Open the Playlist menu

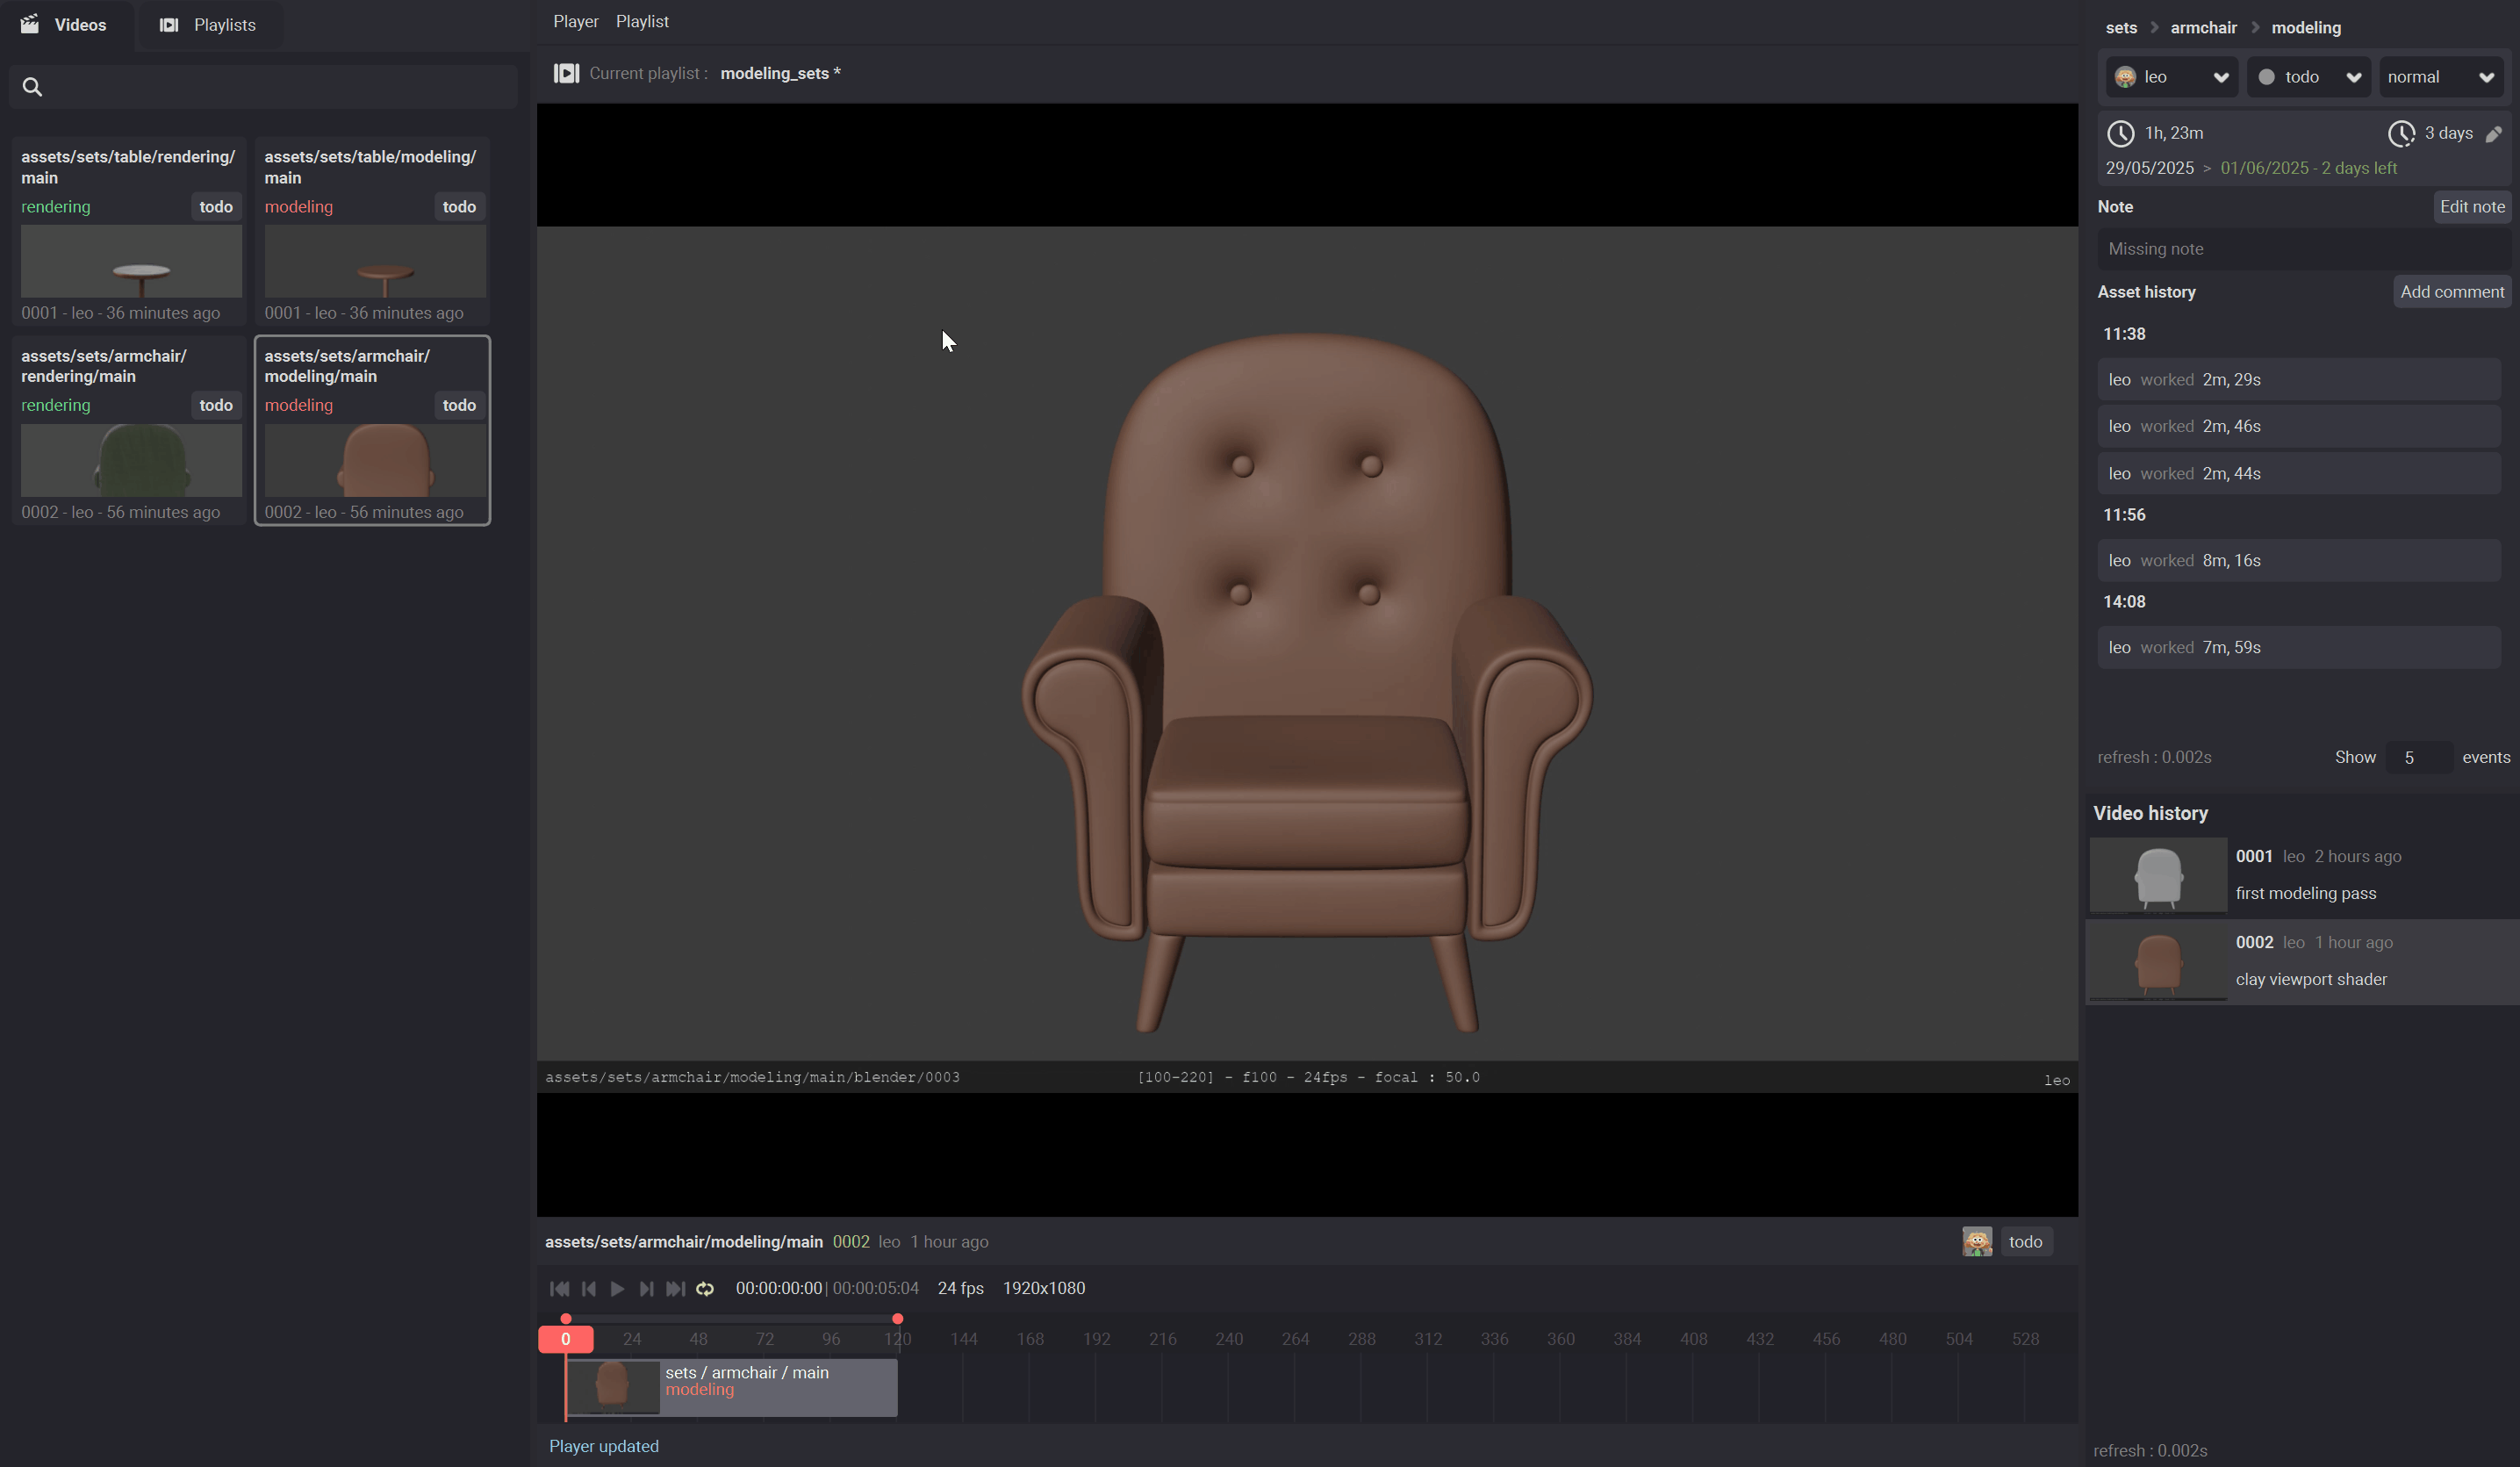pyautogui.click(x=642, y=21)
